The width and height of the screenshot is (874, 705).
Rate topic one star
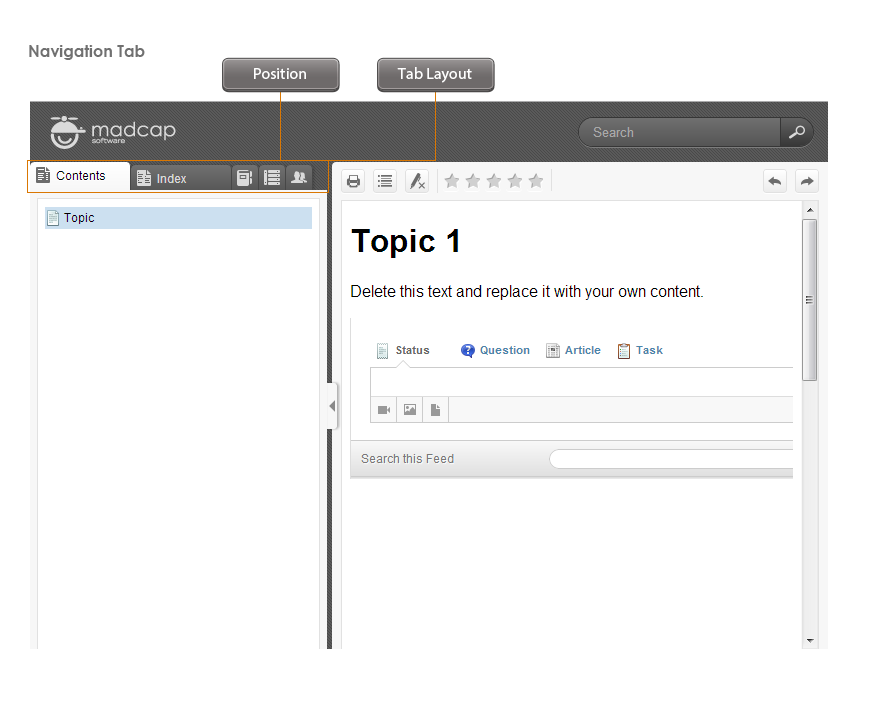coord(452,181)
